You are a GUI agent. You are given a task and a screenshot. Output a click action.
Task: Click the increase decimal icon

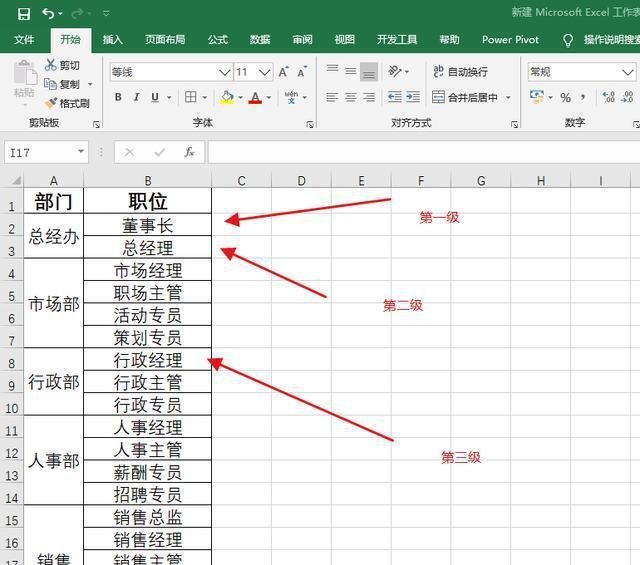608,97
